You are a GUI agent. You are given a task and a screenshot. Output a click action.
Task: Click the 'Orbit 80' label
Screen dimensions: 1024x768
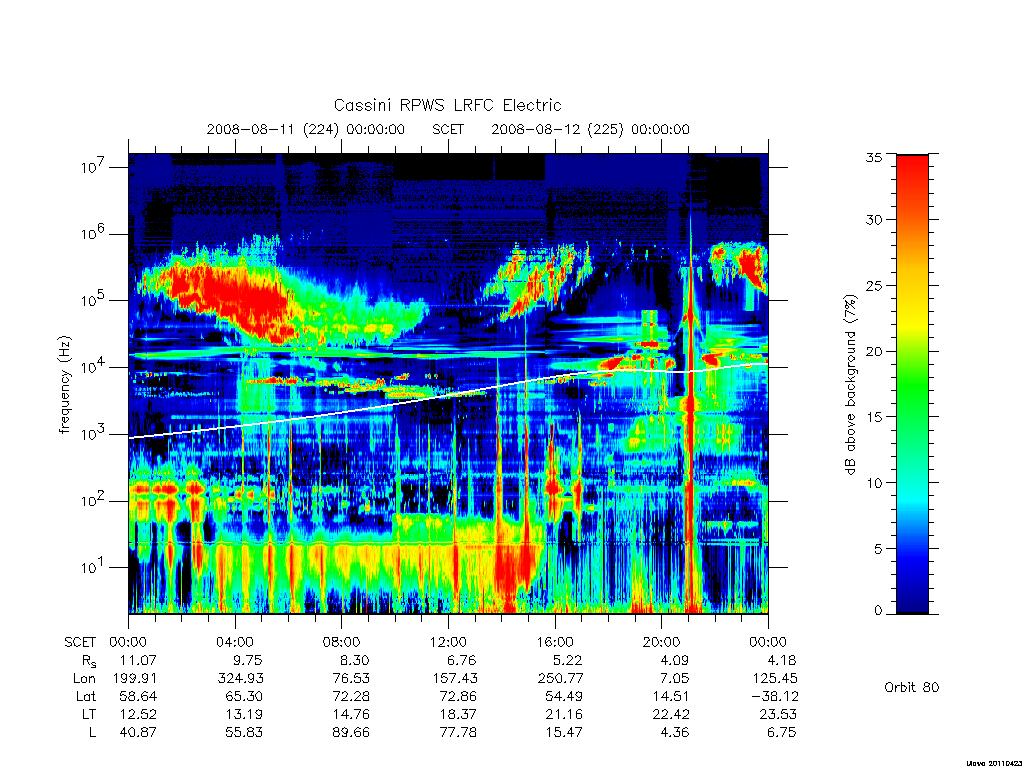912,687
